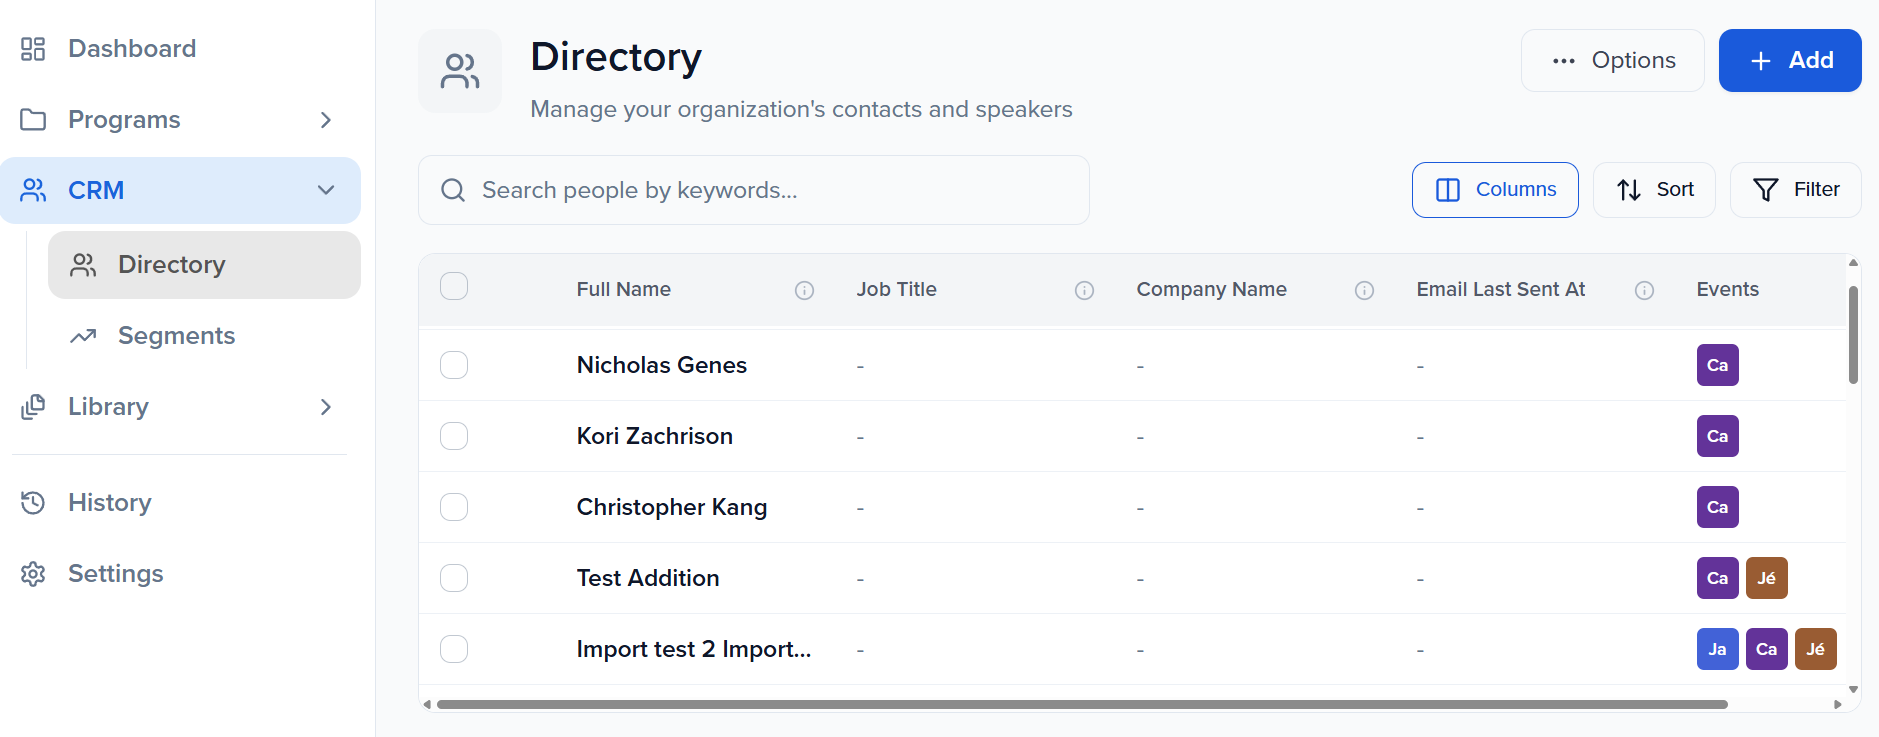Click the horizontal scrollbar under the table

pyautogui.click(x=1082, y=704)
